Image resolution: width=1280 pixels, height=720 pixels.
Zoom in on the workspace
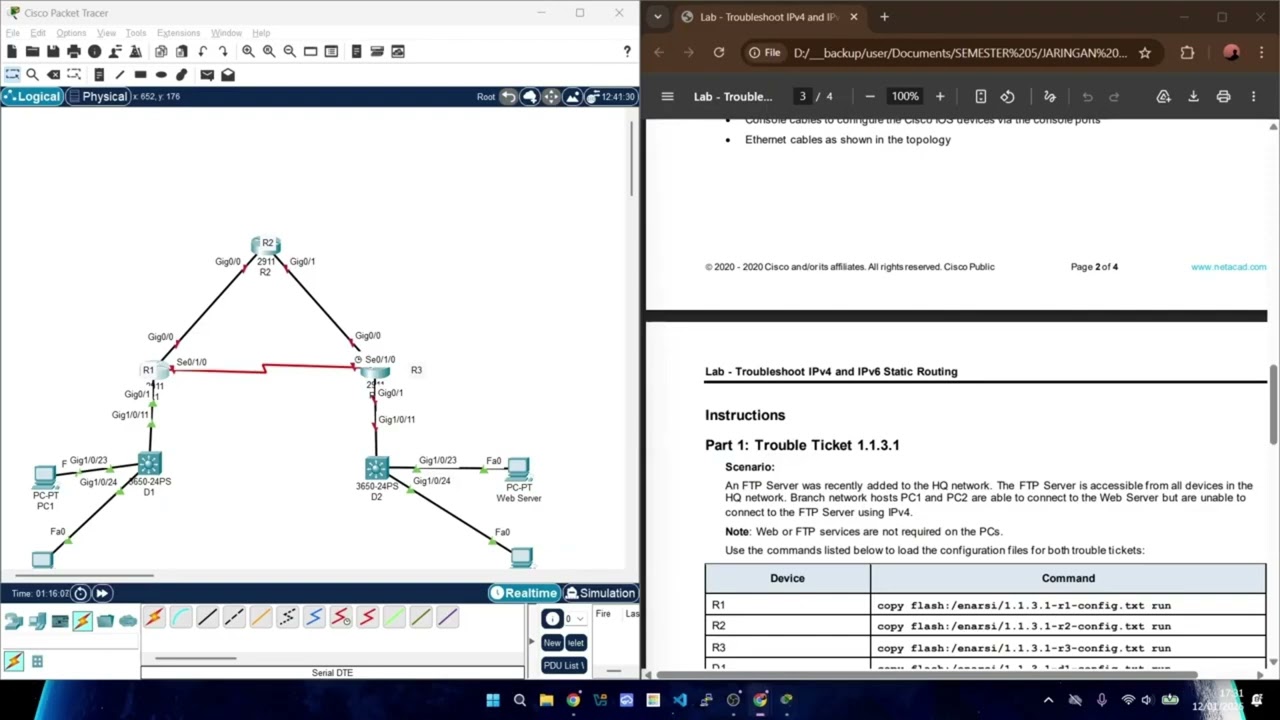(x=248, y=51)
